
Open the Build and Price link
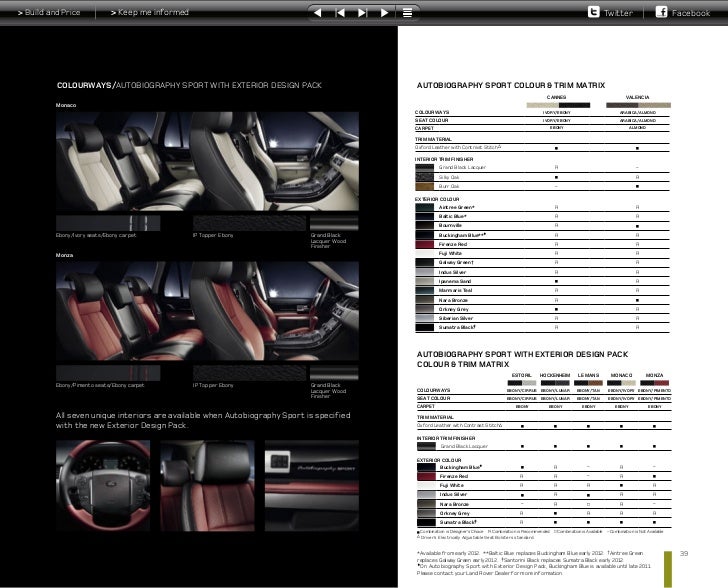tap(49, 12)
